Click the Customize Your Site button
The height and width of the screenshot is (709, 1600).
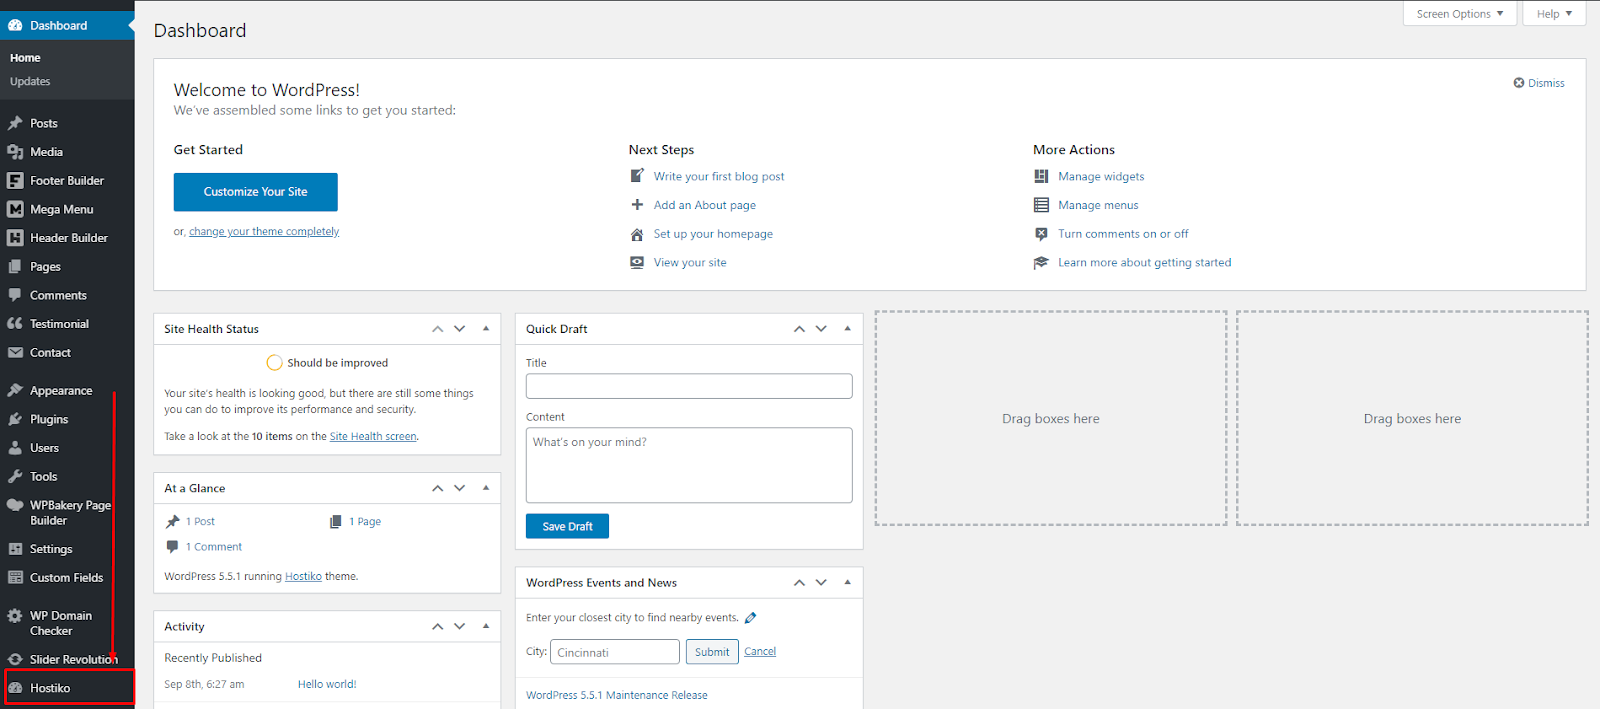[256, 192]
